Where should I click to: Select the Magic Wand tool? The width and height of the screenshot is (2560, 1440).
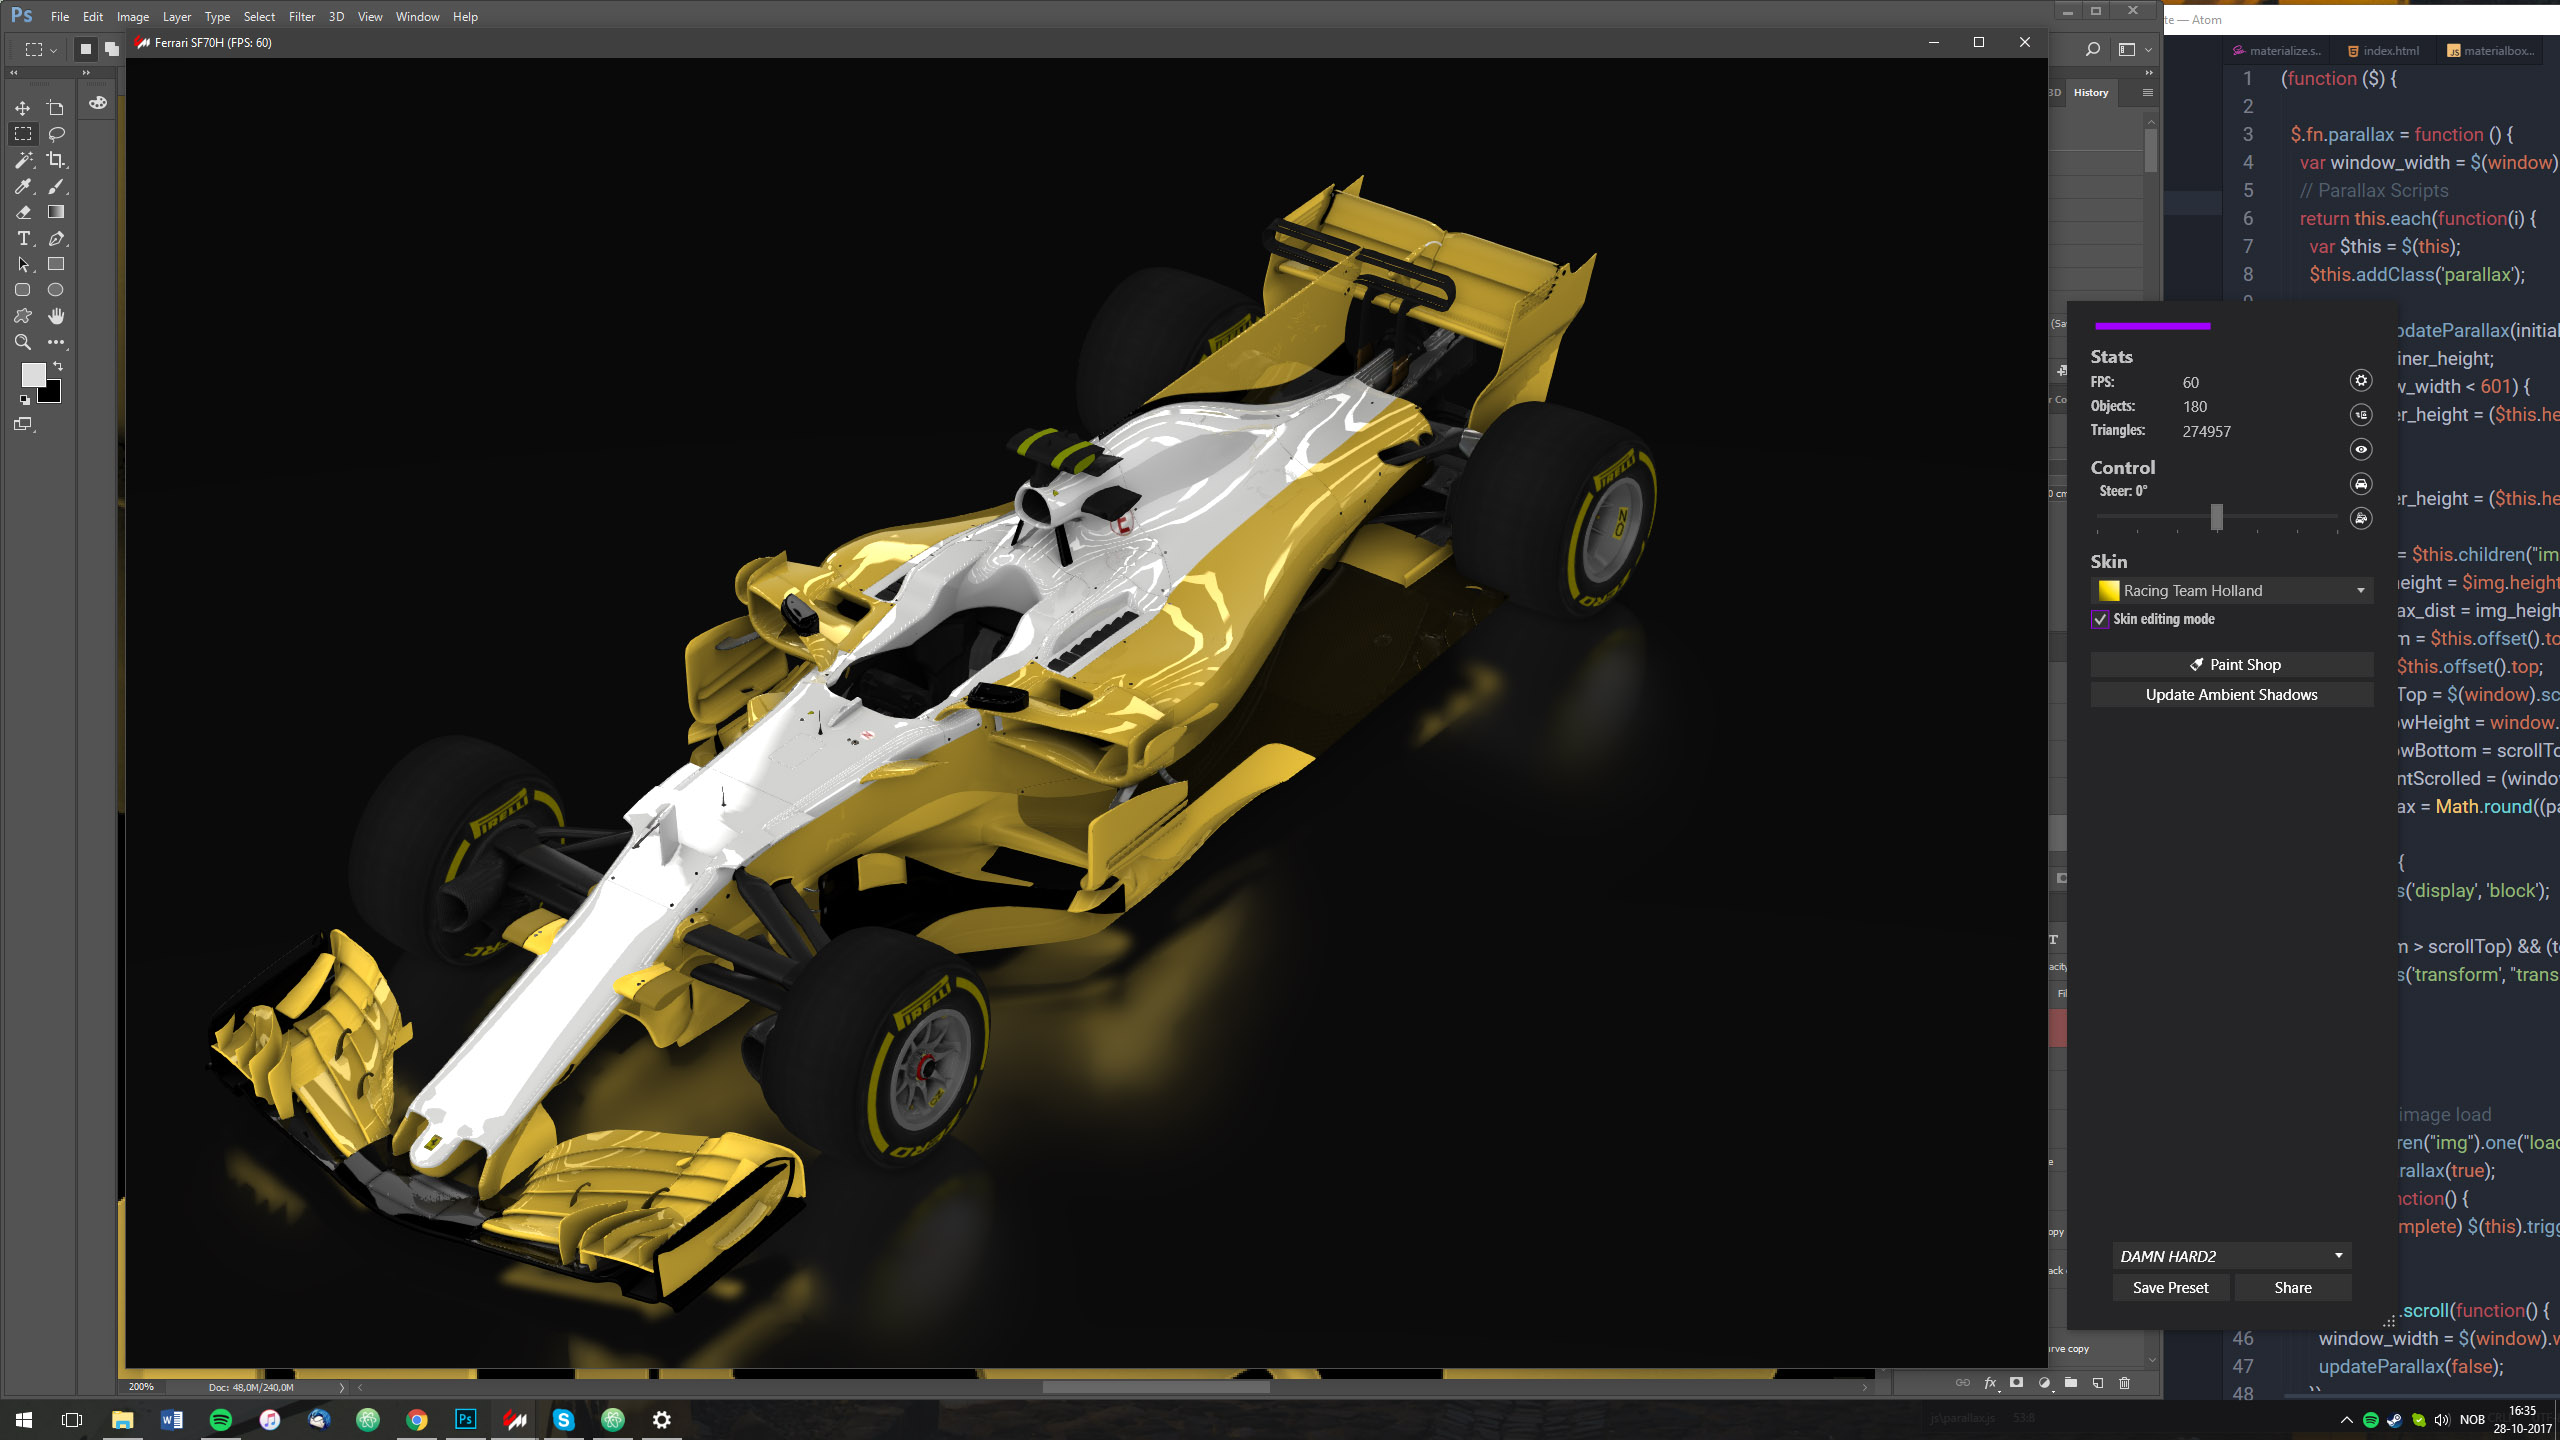point(22,160)
